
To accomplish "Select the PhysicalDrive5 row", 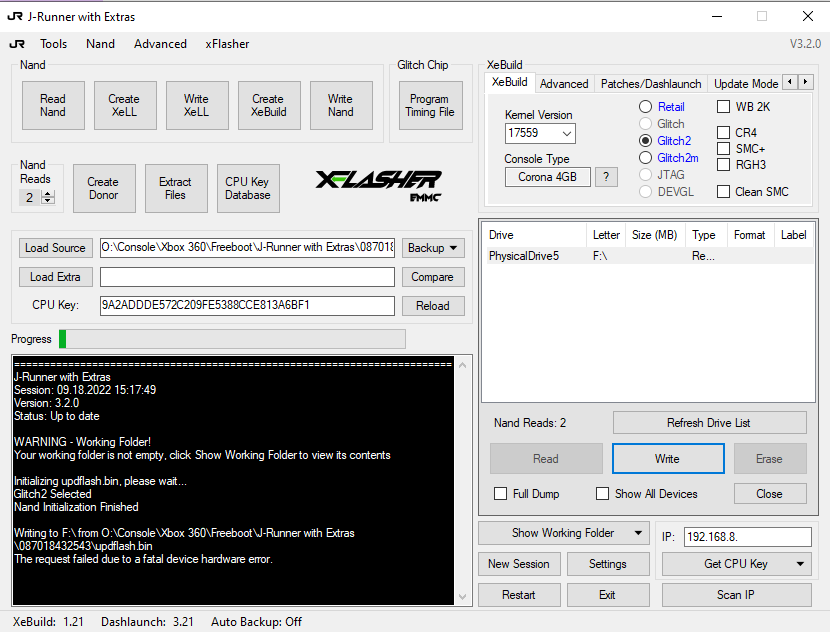I will coord(649,256).
